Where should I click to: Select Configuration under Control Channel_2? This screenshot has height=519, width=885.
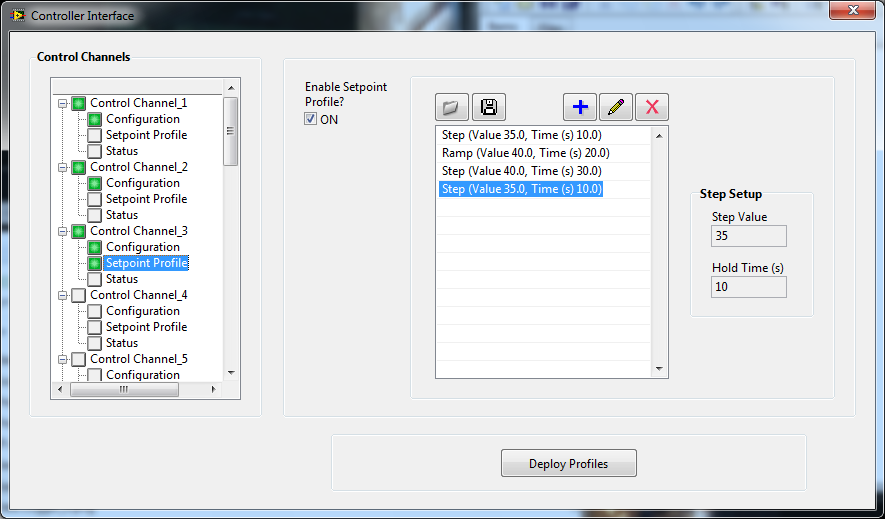[x=143, y=183]
